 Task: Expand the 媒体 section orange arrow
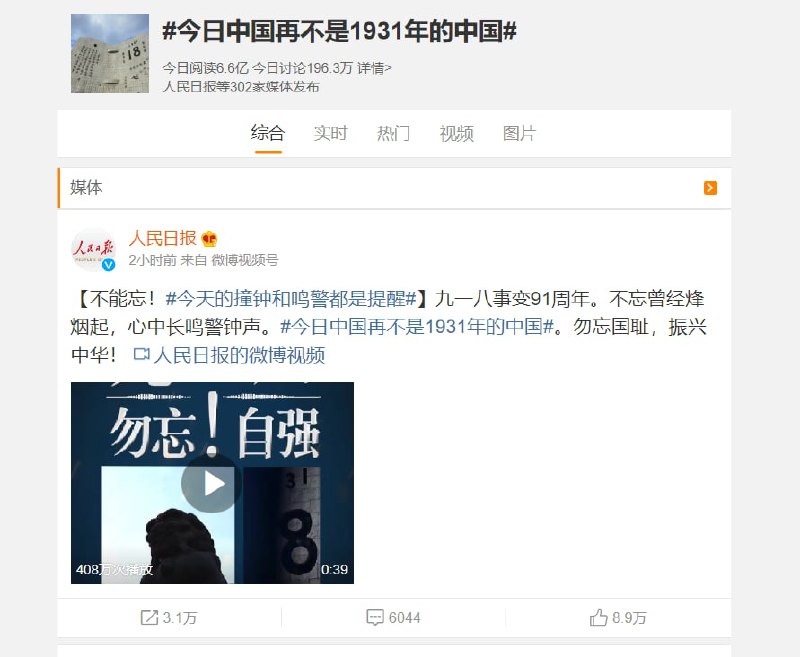(710, 188)
